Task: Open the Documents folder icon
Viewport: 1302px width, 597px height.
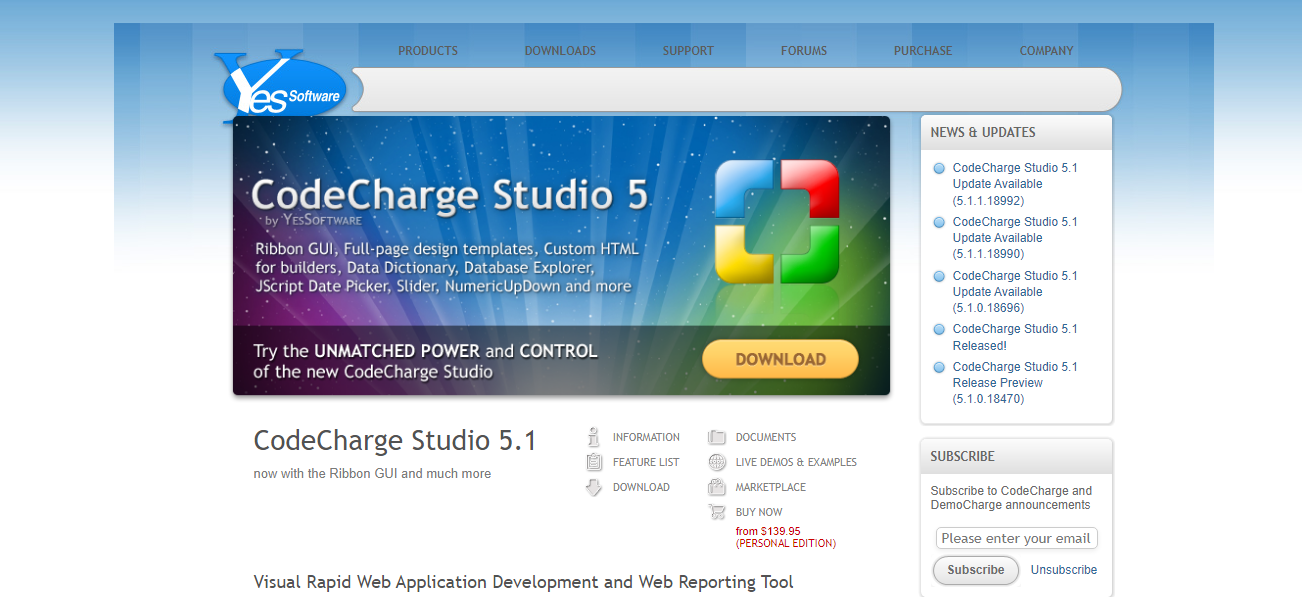Action: pos(717,436)
